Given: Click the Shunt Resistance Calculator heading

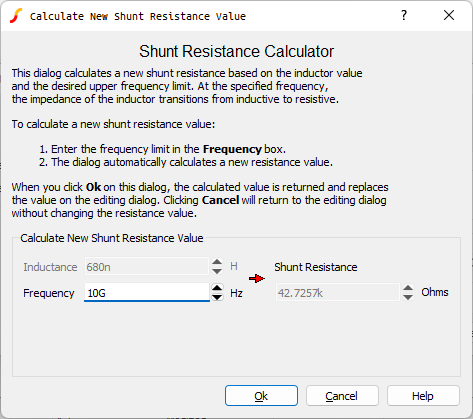Looking at the screenshot, I should (236, 52).
